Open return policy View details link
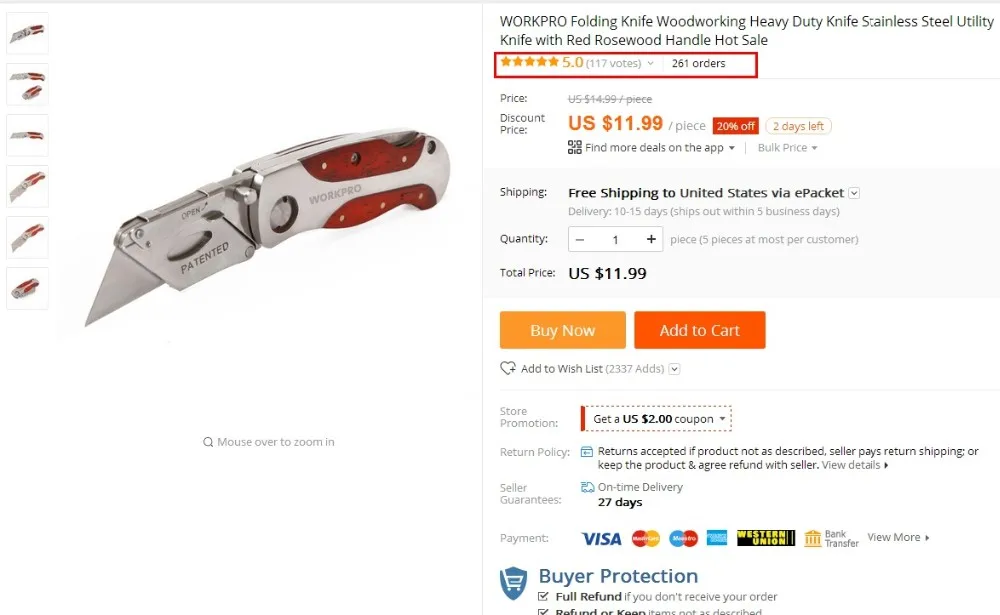This screenshot has height=615, width=1000. tap(855, 465)
